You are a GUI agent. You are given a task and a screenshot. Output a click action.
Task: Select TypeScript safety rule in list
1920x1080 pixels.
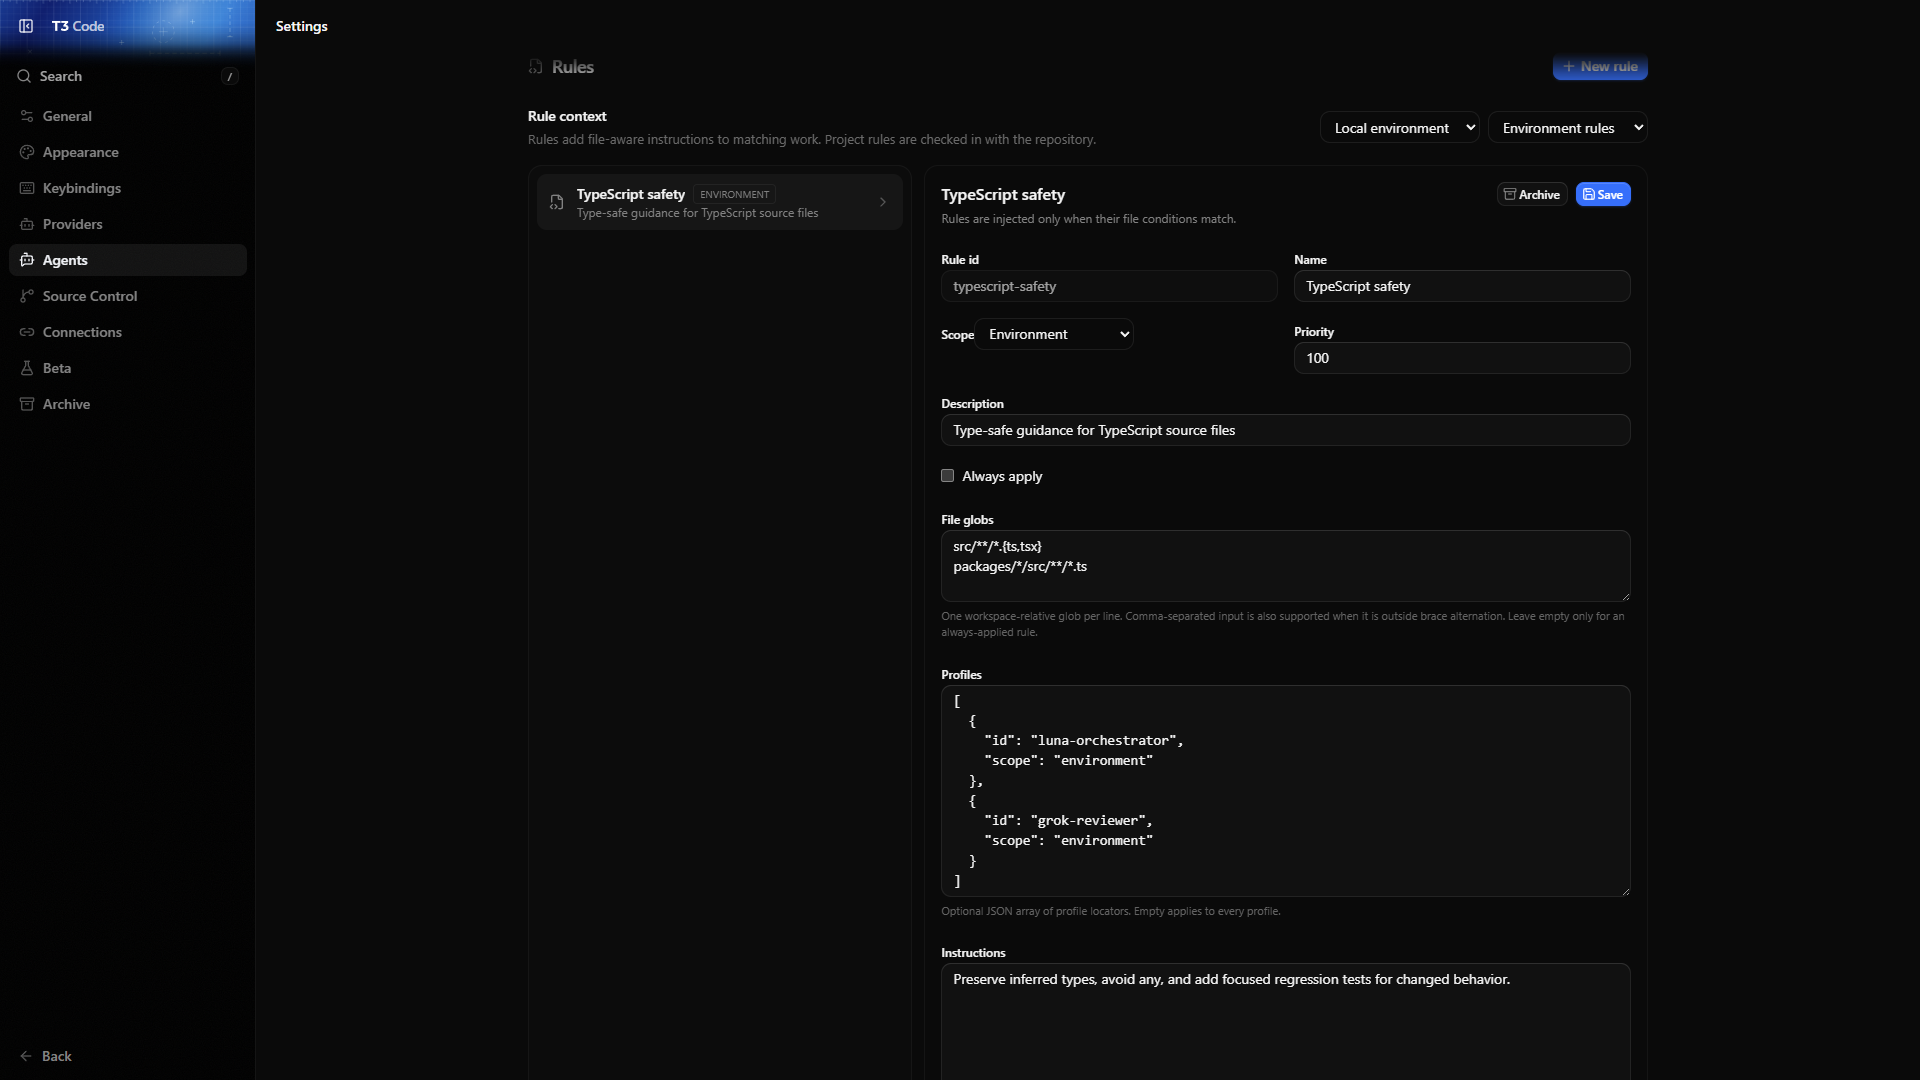[x=720, y=202]
